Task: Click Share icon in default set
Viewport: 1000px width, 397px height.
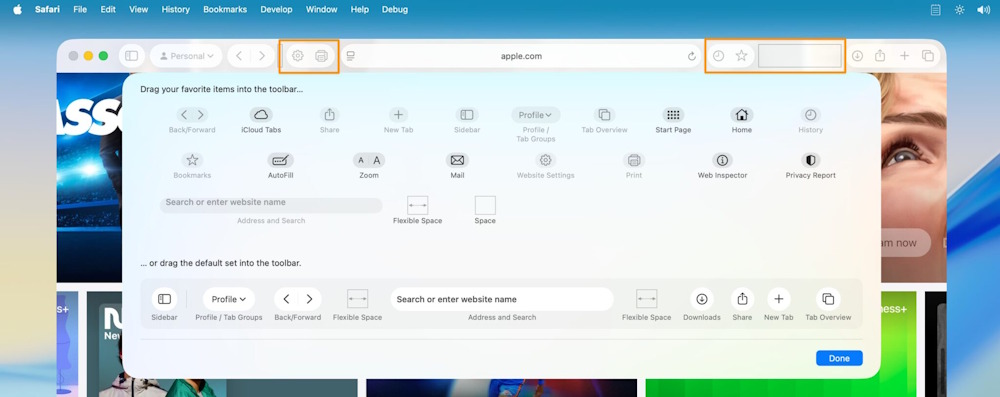Action: (x=742, y=299)
